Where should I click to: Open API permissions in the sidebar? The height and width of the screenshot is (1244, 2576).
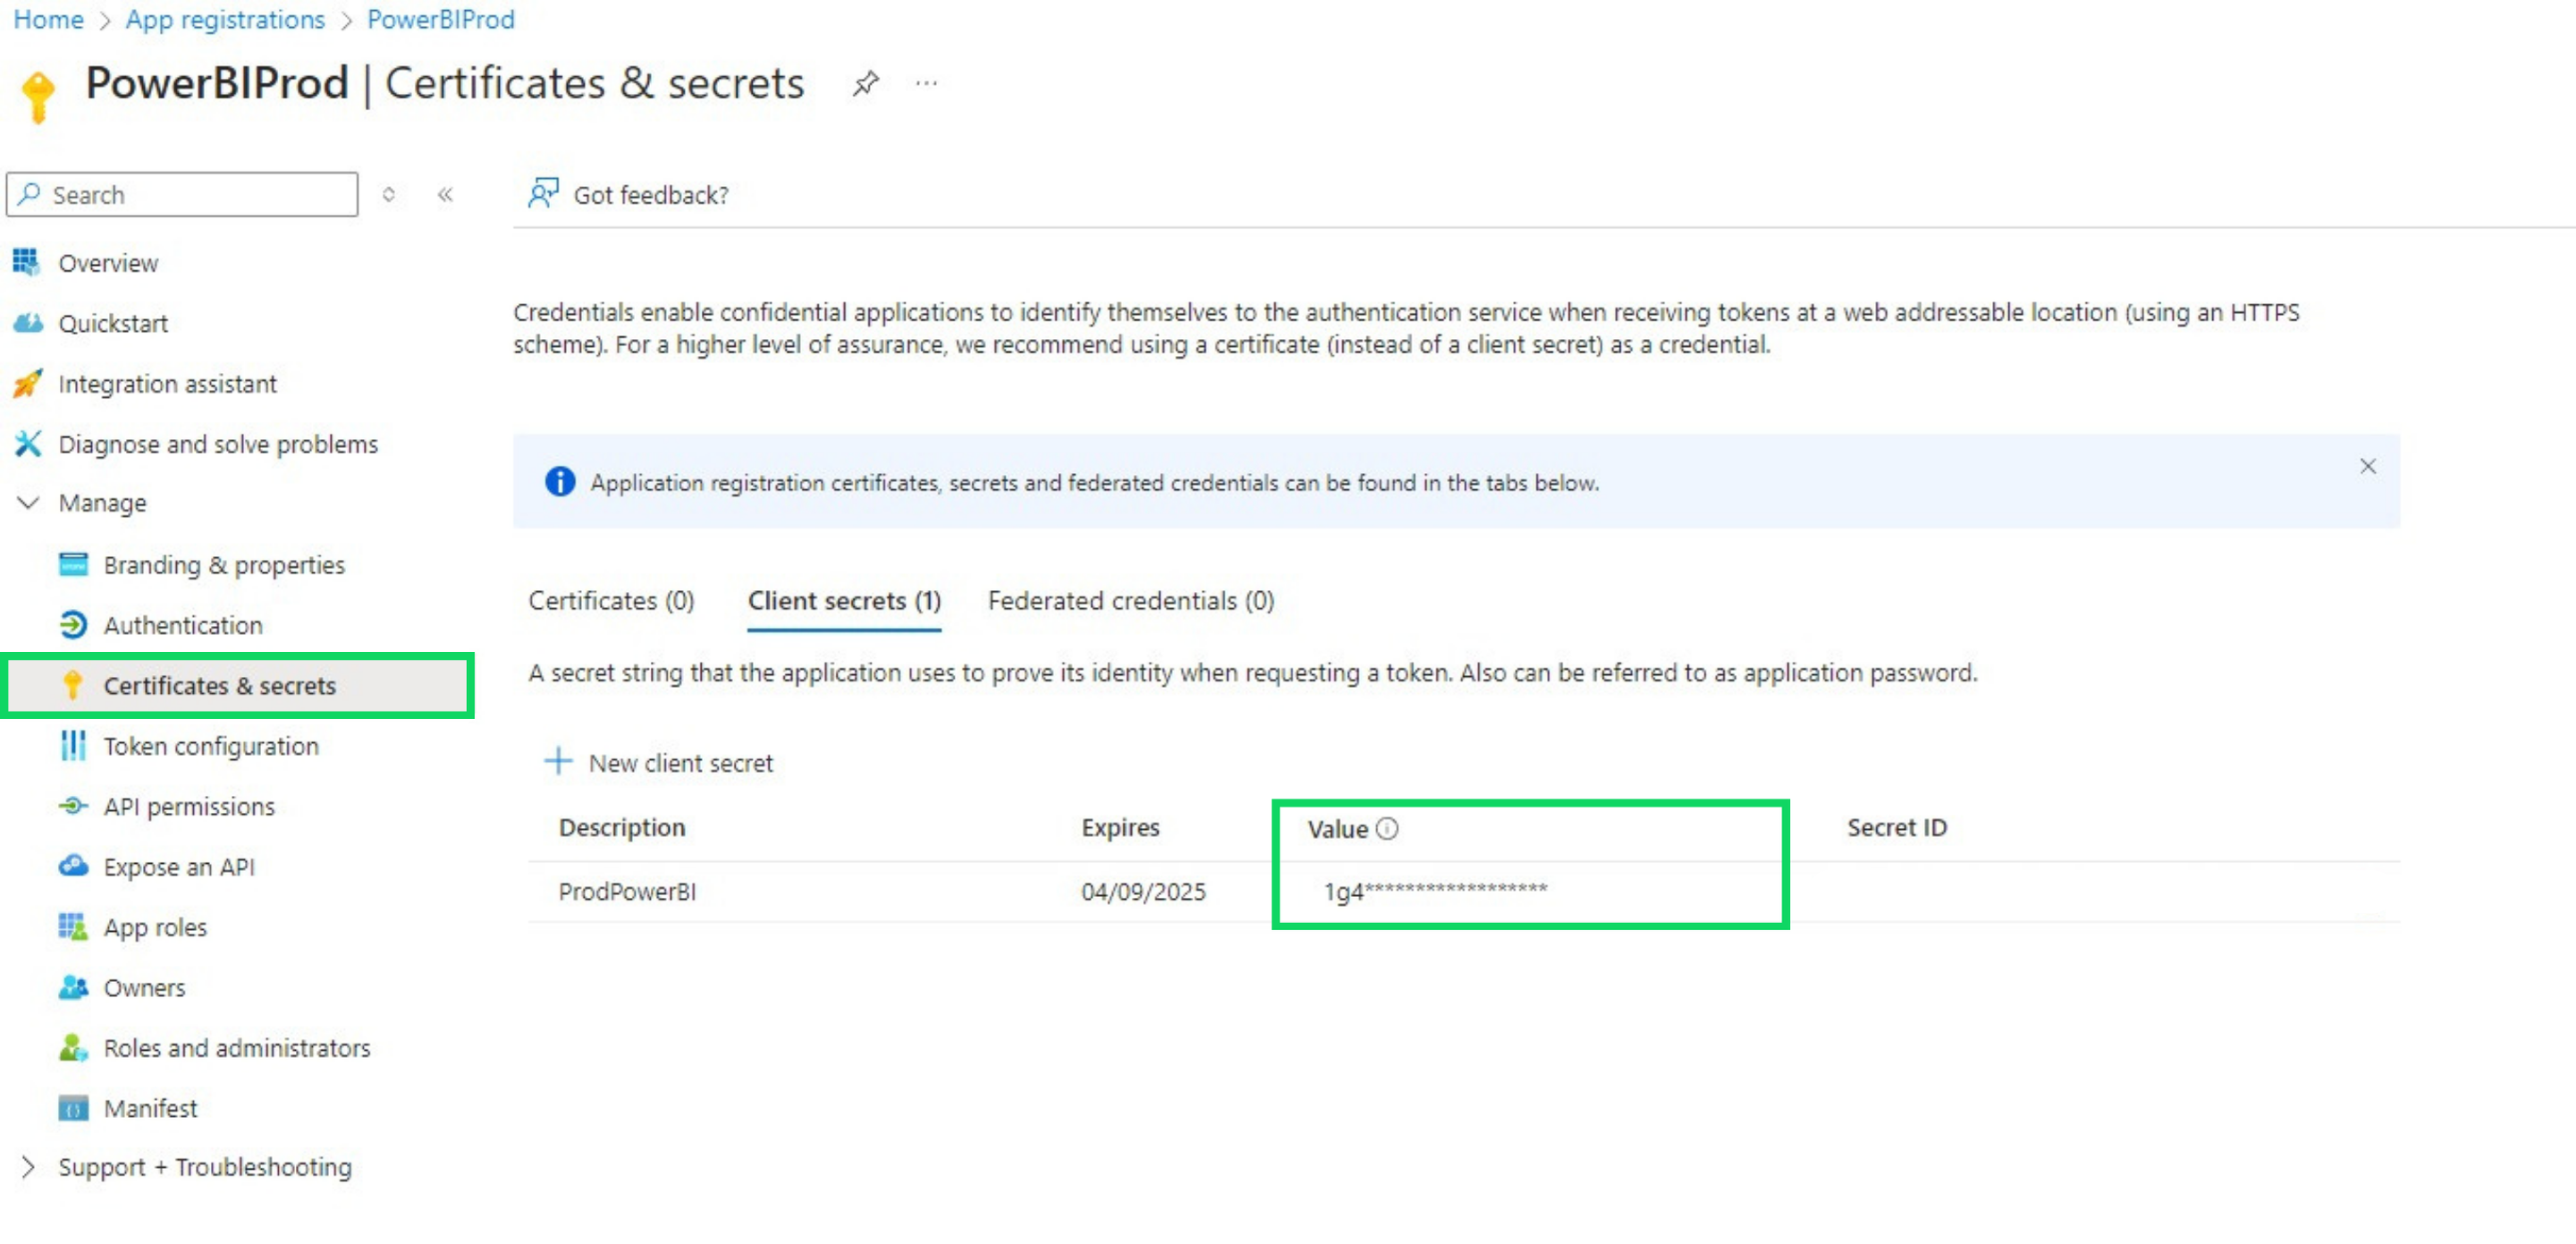tap(189, 807)
